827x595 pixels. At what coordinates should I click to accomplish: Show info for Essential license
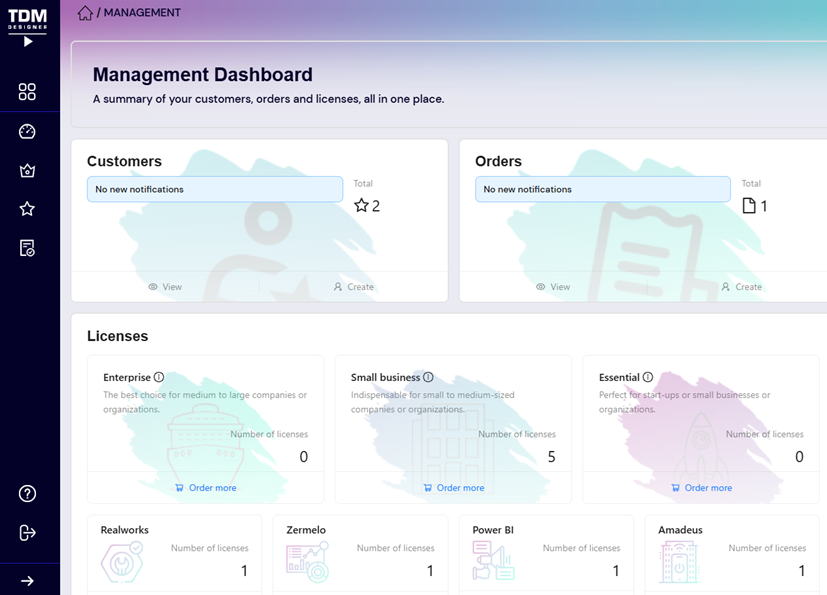[648, 378]
